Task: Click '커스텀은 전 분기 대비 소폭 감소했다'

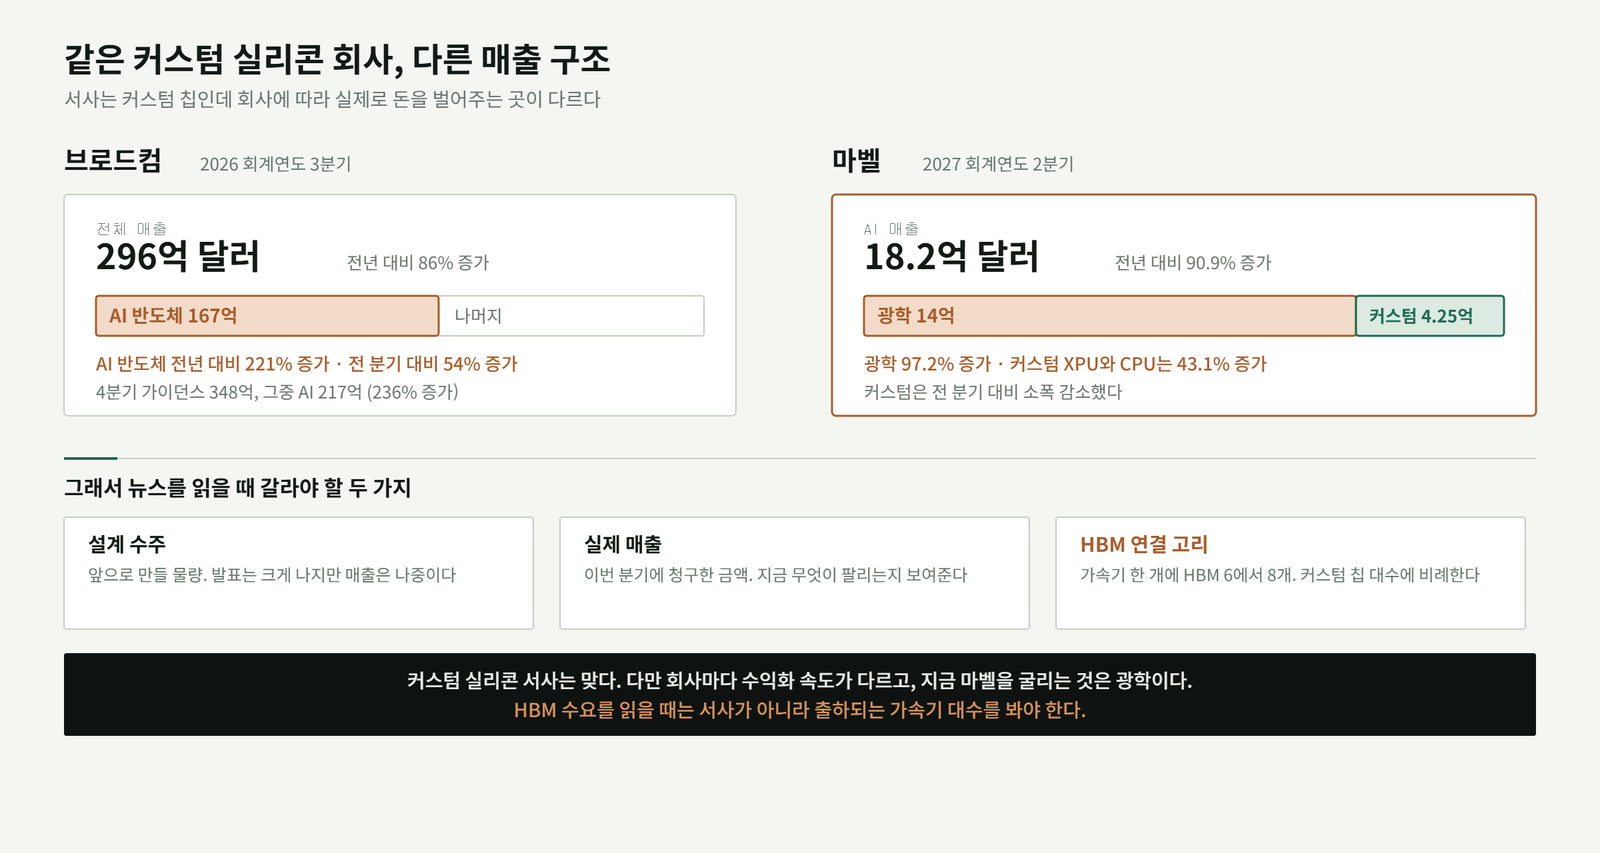Action: [x=993, y=392]
